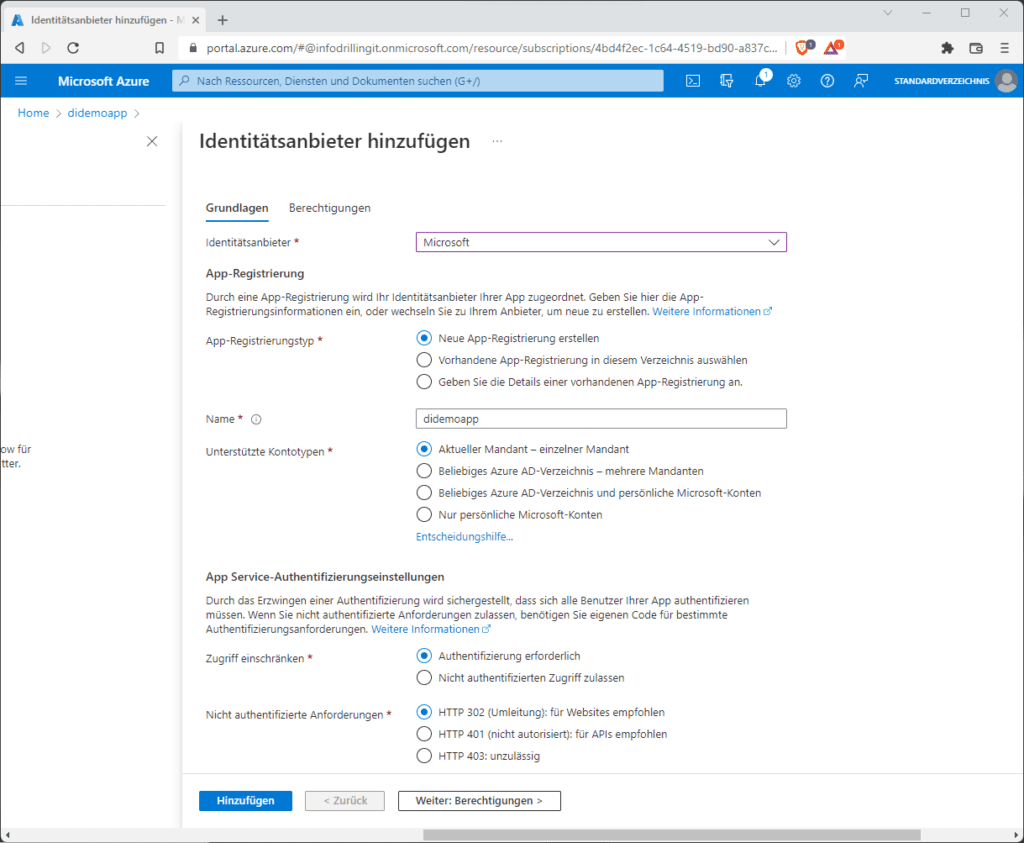Click the Zurück button
This screenshot has height=843, width=1024.
pyautogui.click(x=345, y=801)
